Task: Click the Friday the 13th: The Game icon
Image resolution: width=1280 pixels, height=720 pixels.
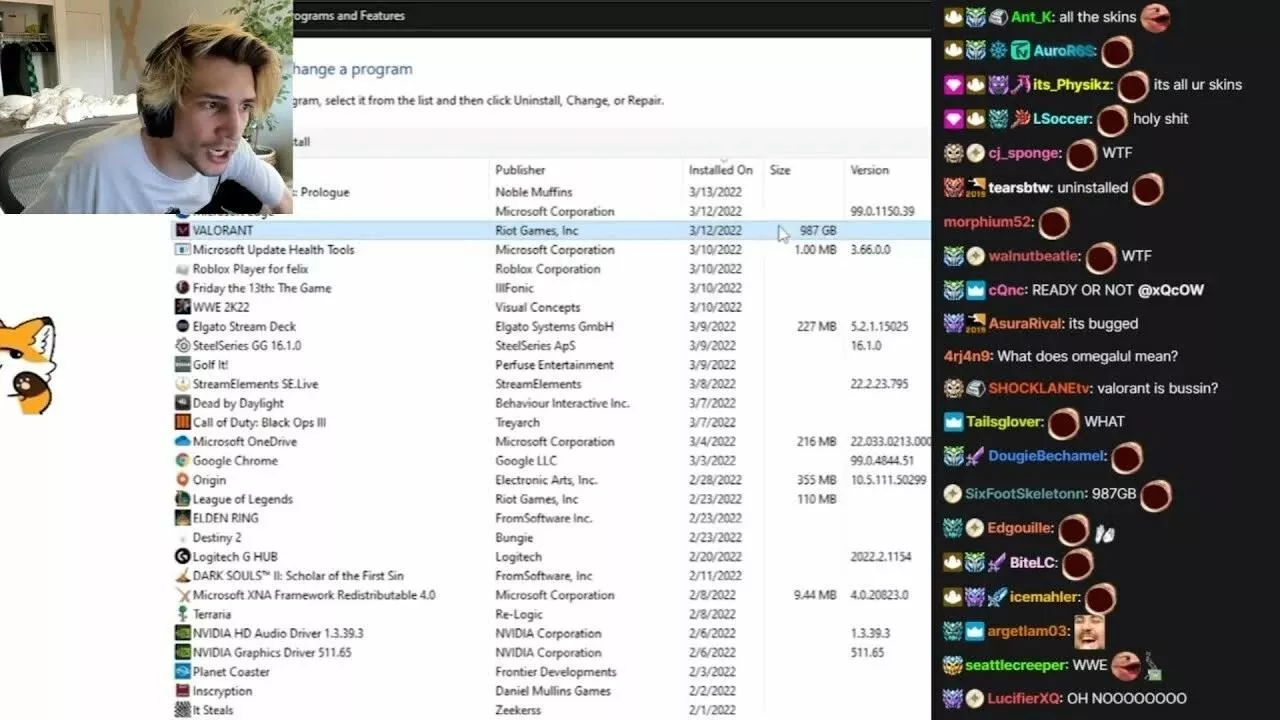Action: click(182, 288)
